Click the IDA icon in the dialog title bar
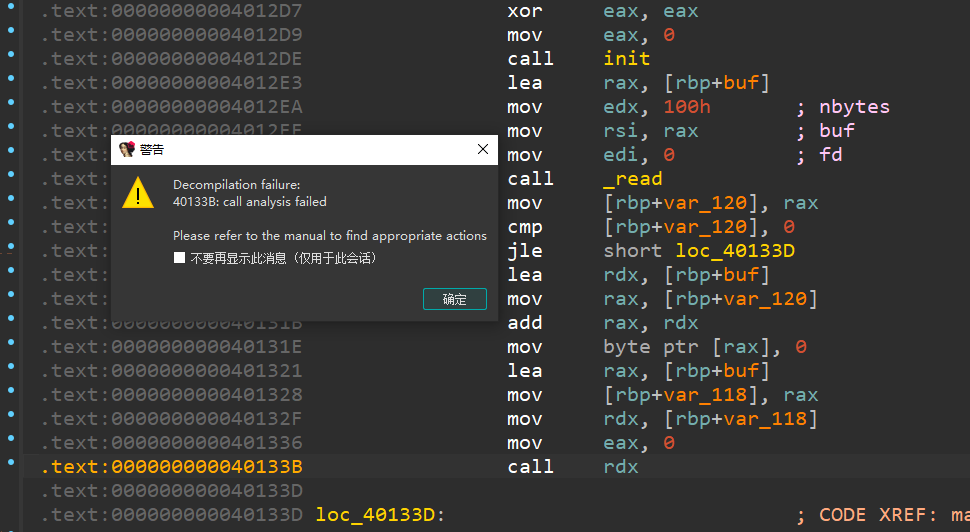The width and height of the screenshot is (970, 532). 127,150
